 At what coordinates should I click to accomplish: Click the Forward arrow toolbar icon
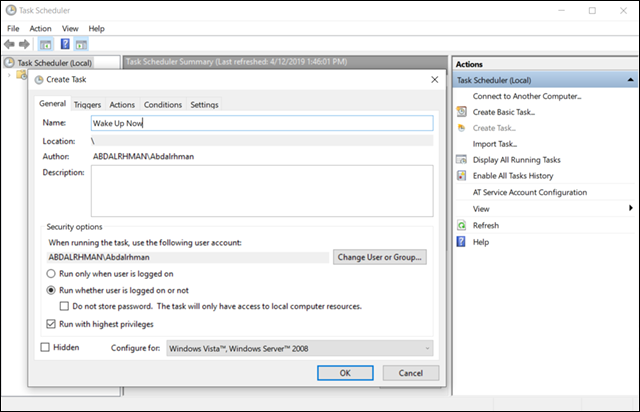point(24,44)
